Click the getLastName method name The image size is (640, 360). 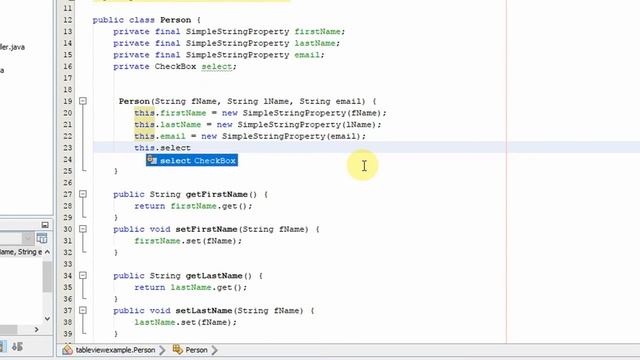tap(214, 276)
